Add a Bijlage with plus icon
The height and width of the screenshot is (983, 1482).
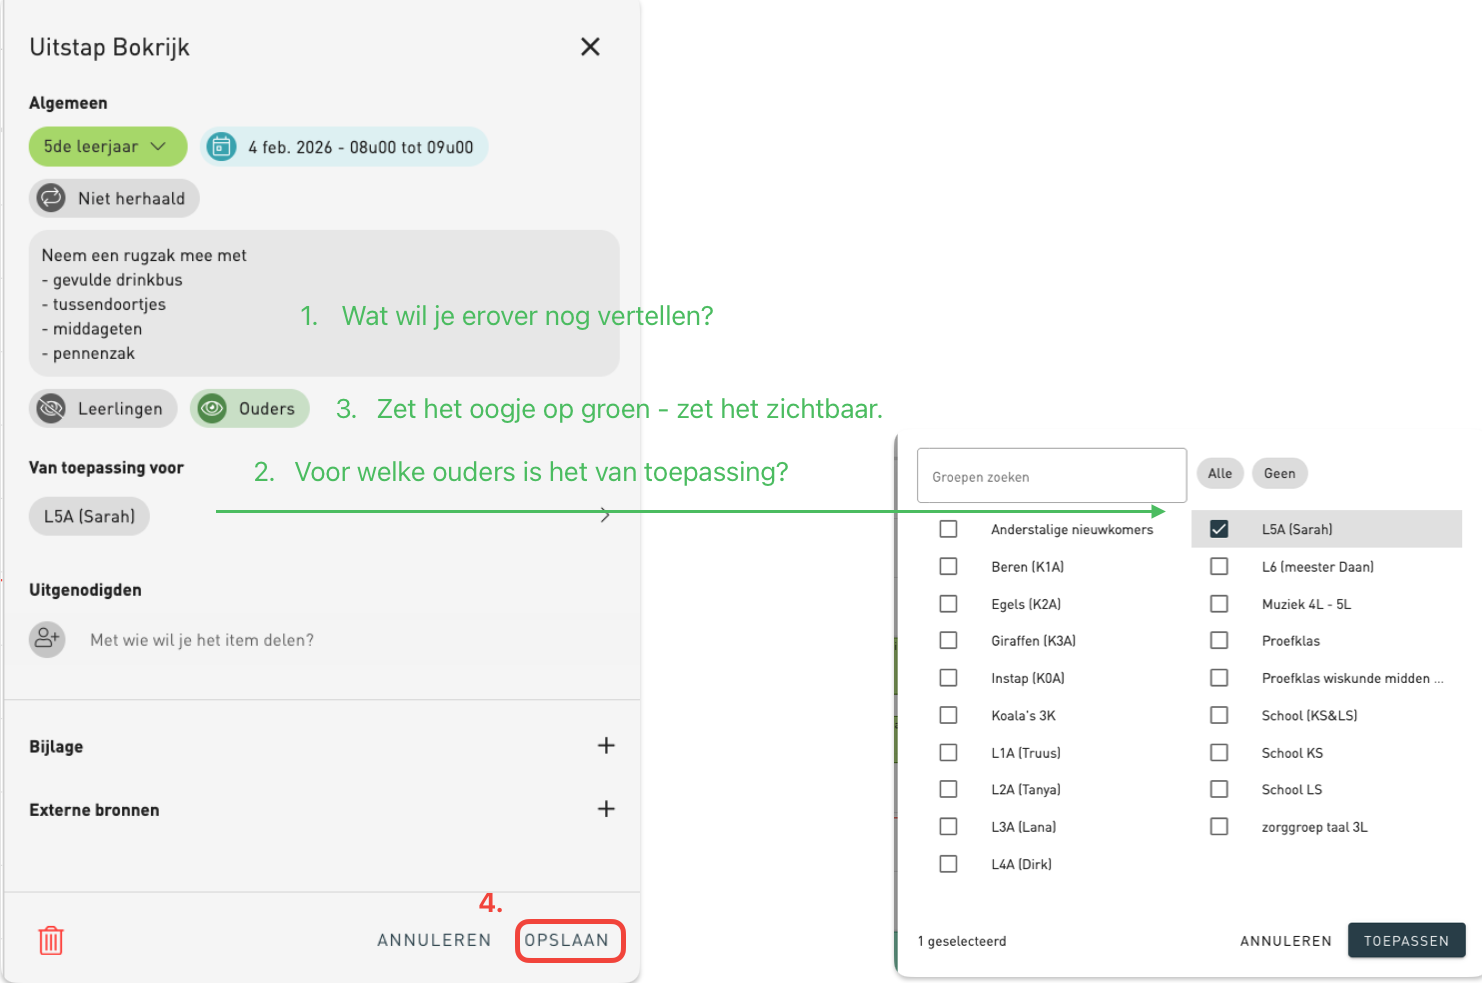pyautogui.click(x=606, y=746)
